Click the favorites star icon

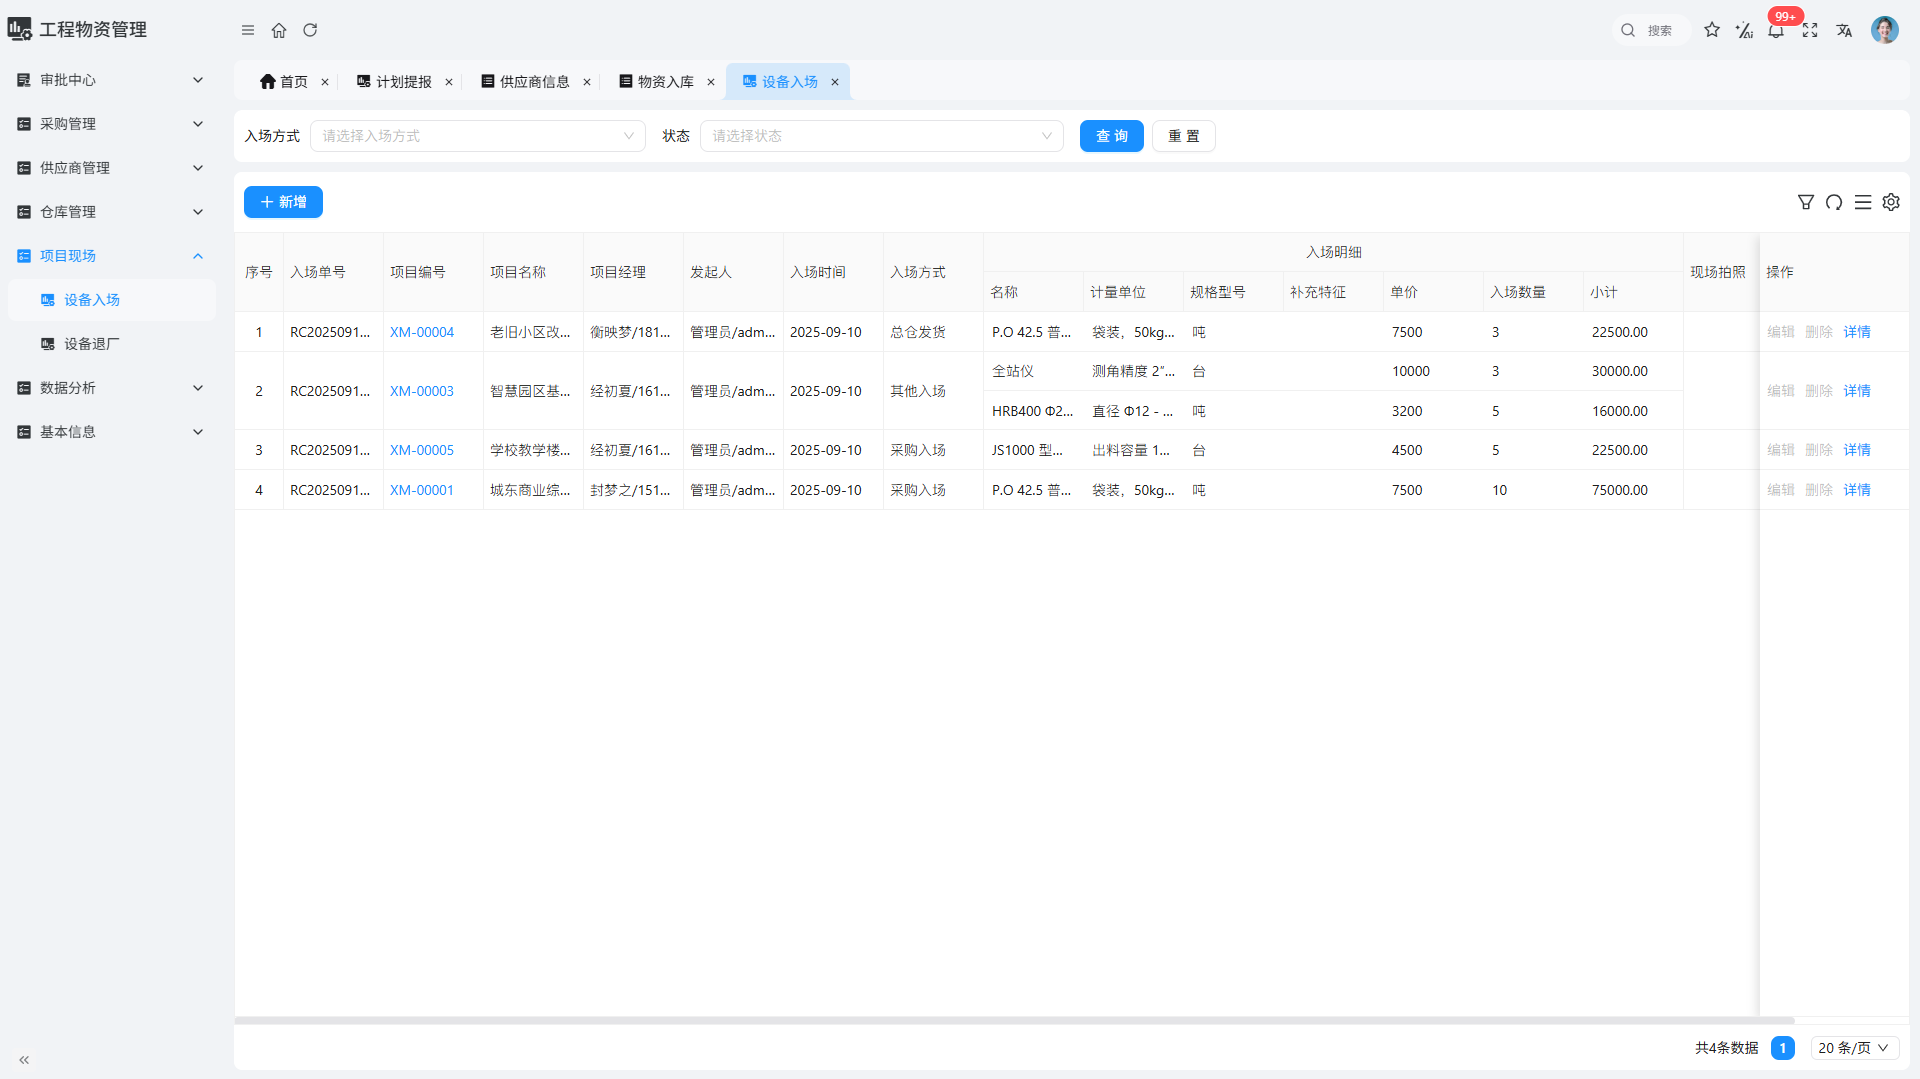[x=1712, y=30]
